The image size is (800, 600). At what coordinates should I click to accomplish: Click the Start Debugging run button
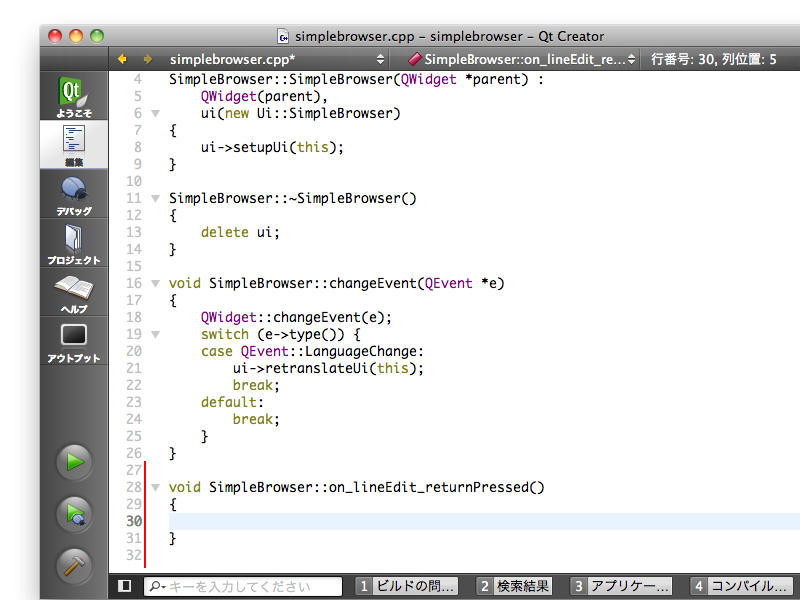tap(74, 514)
